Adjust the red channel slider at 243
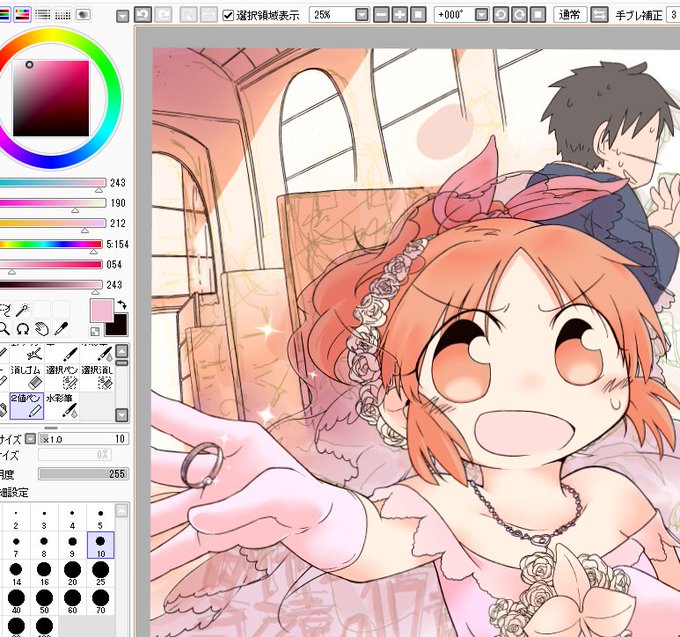Image resolution: width=680 pixels, height=637 pixels. (52, 183)
